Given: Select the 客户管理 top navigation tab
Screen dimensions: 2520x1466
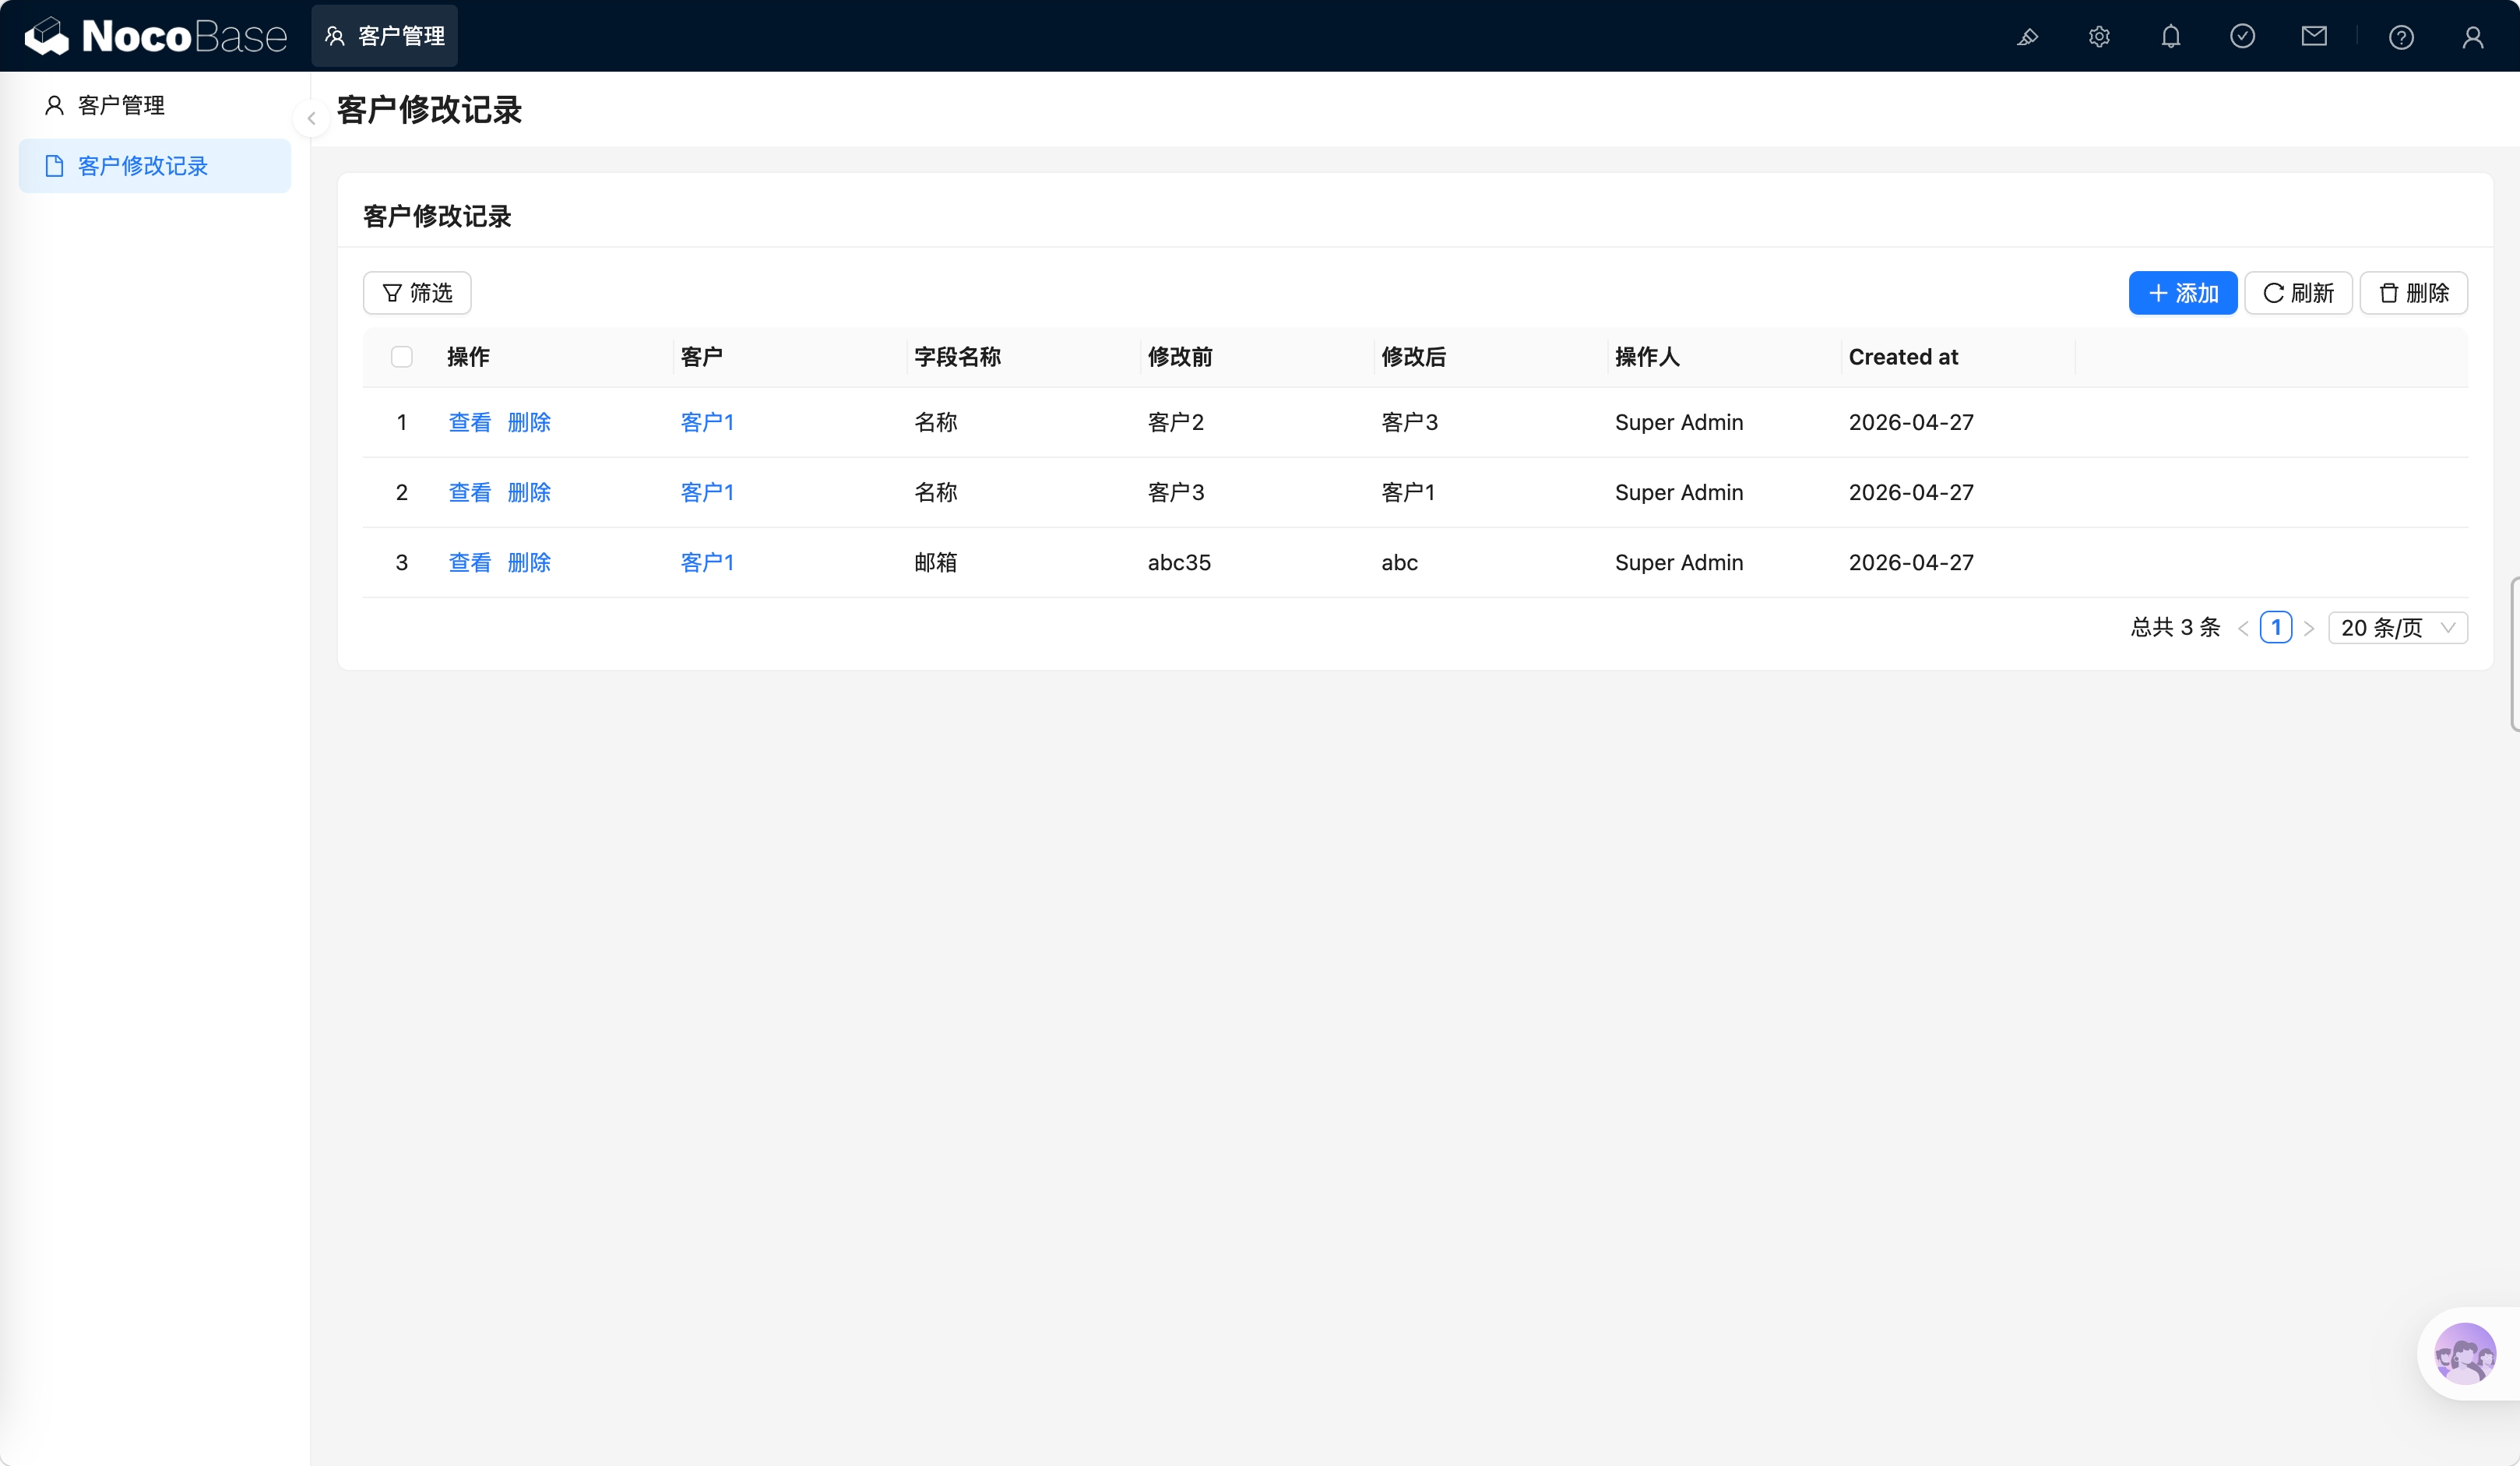Looking at the screenshot, I should [x=385, y=36].
